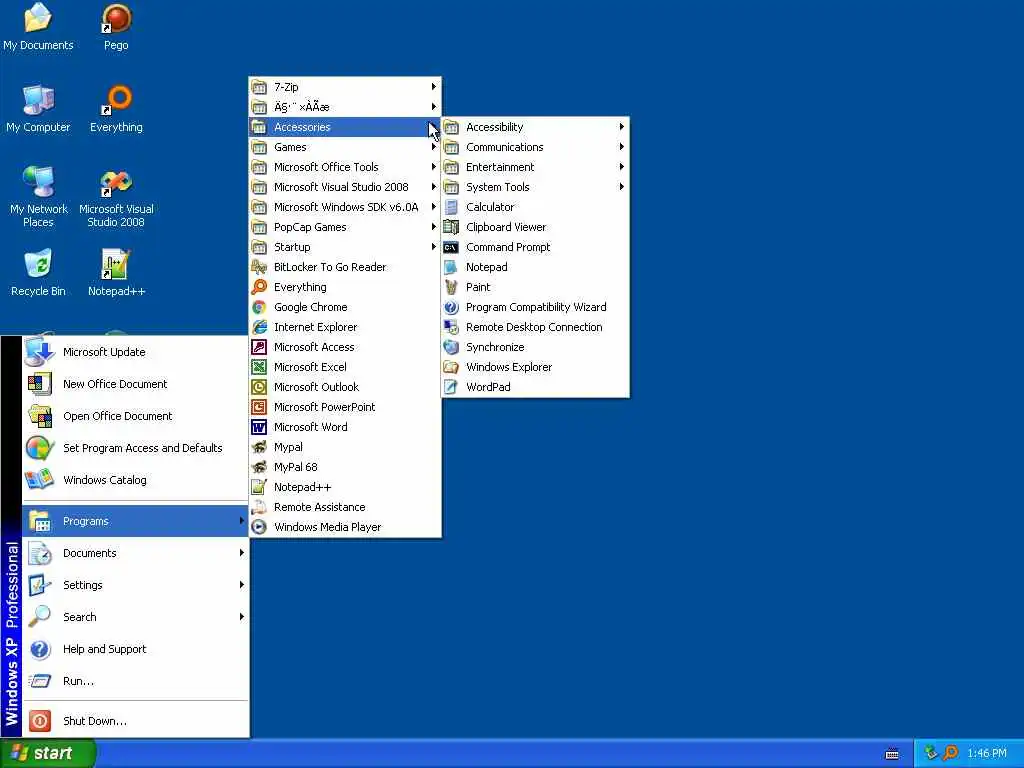Launch Notepad++ from Programs menu
The height and width of the screenshot is (768, 1024).
coord(345,487)
